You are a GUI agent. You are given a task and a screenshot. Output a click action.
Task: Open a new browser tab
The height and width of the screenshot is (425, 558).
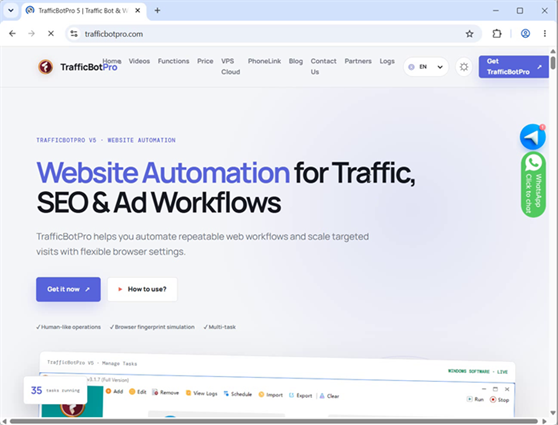(x=157, y=11)
